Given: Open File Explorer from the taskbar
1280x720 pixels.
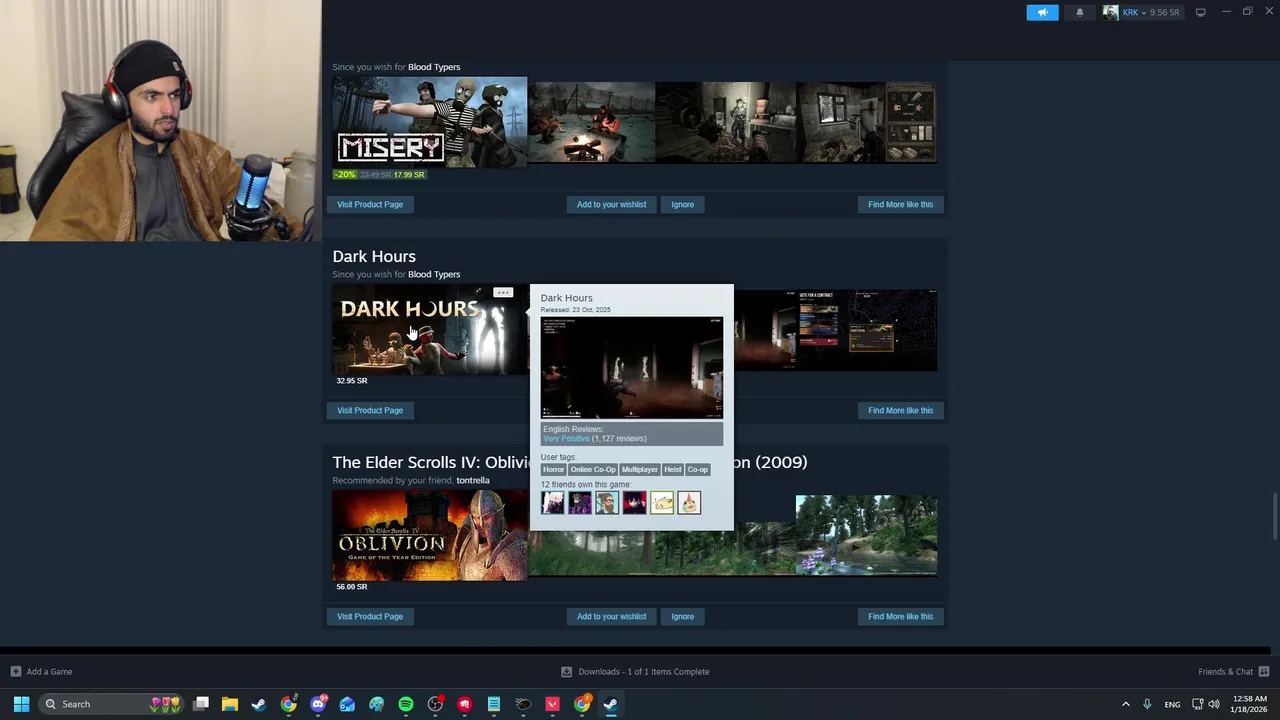Looking at the screenshot, I should tap(230, 704).
